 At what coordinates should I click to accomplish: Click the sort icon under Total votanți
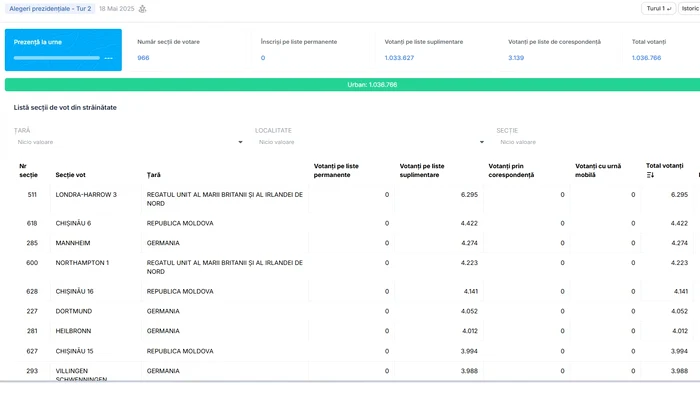(650, 175)
